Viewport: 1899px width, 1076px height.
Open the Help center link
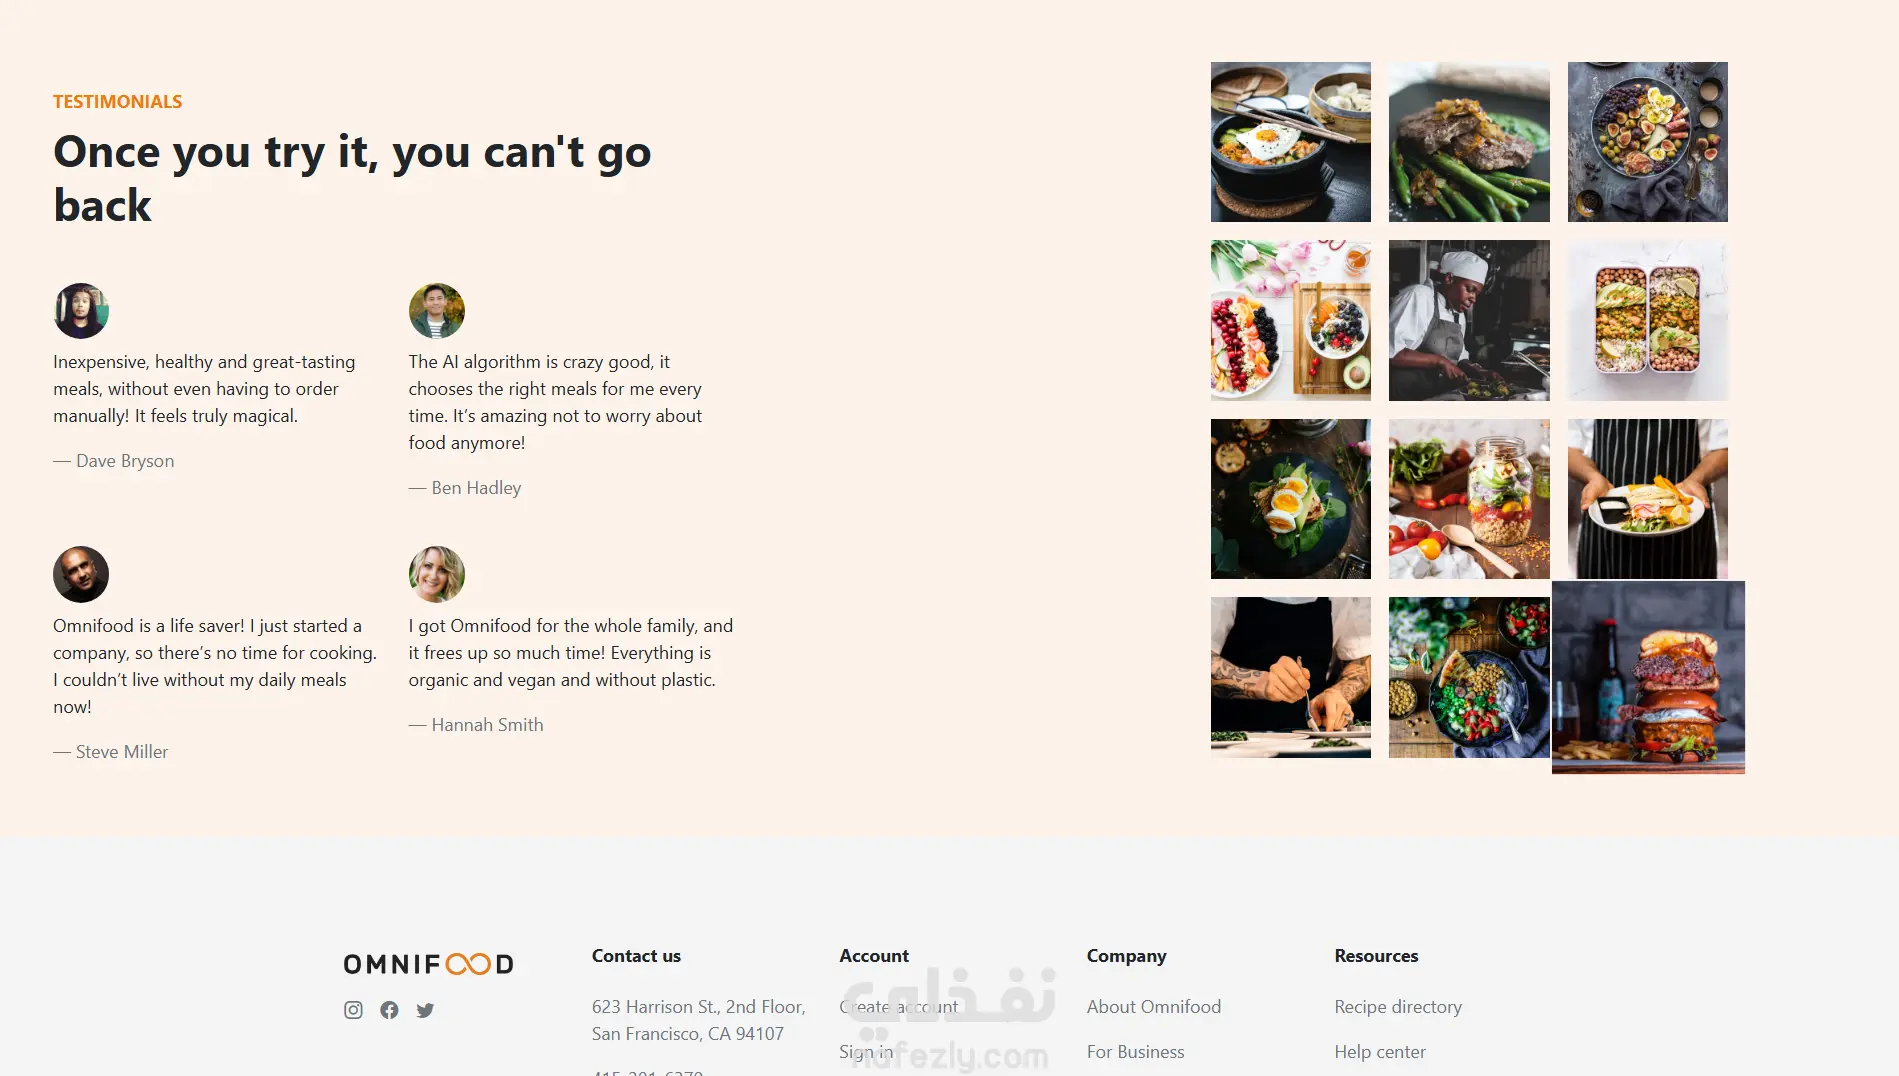pos(1380,1052)
